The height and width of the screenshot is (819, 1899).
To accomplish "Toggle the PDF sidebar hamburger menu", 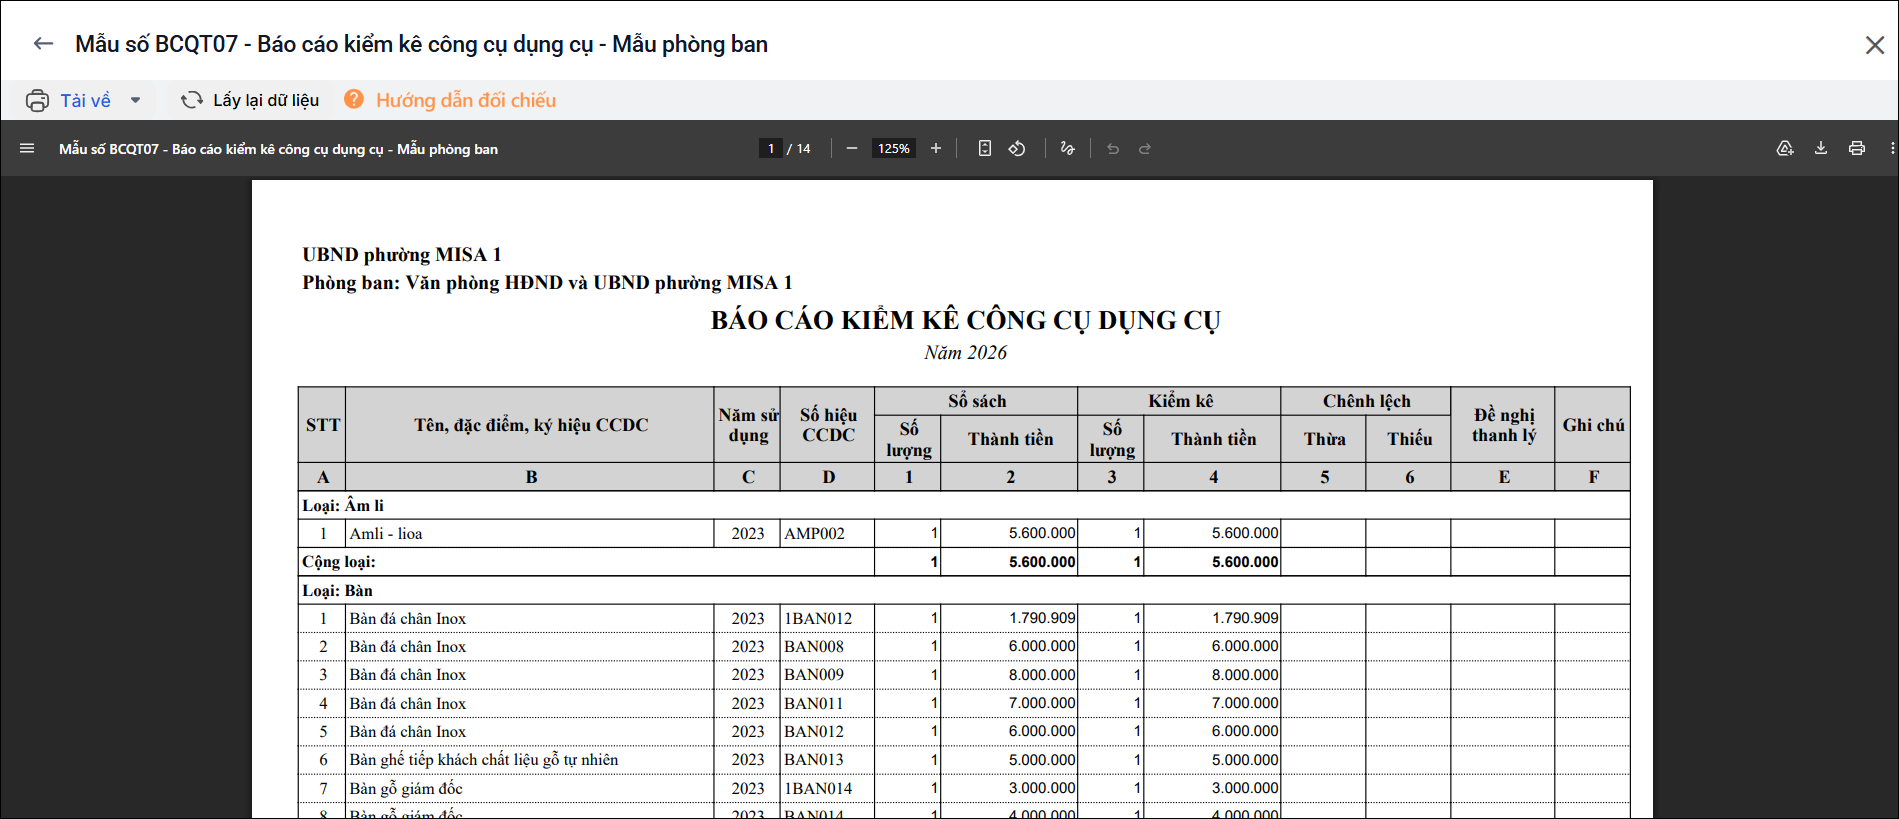I will pyautogui.click(x=27, y=148).
